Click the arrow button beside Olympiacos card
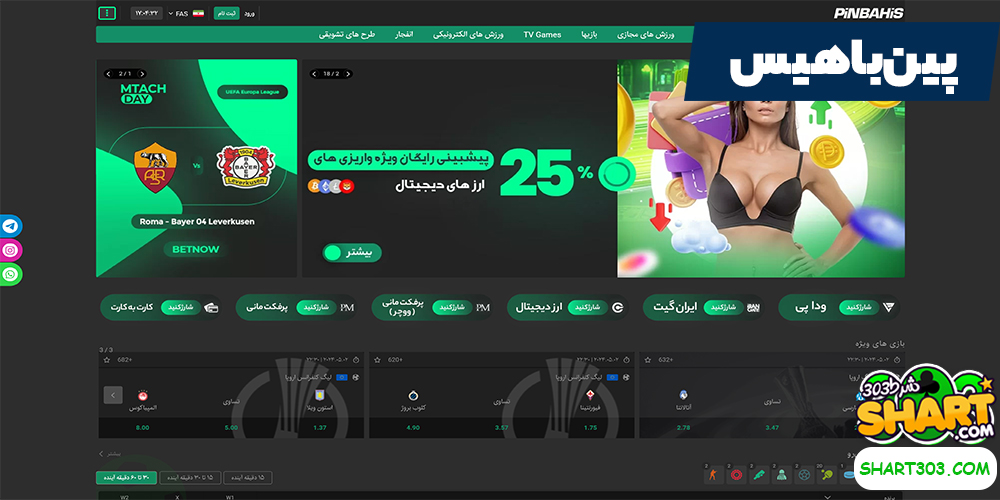 (113, 395)
